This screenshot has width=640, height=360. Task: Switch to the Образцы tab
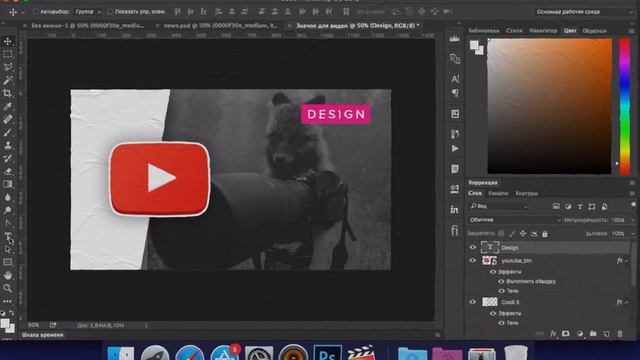594,31
